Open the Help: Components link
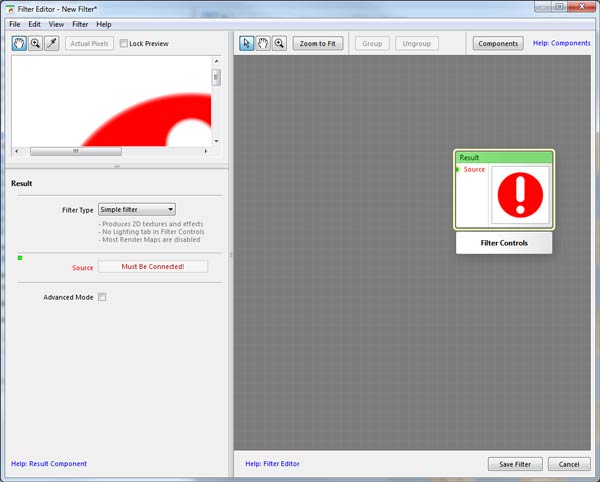 (561, 43)
